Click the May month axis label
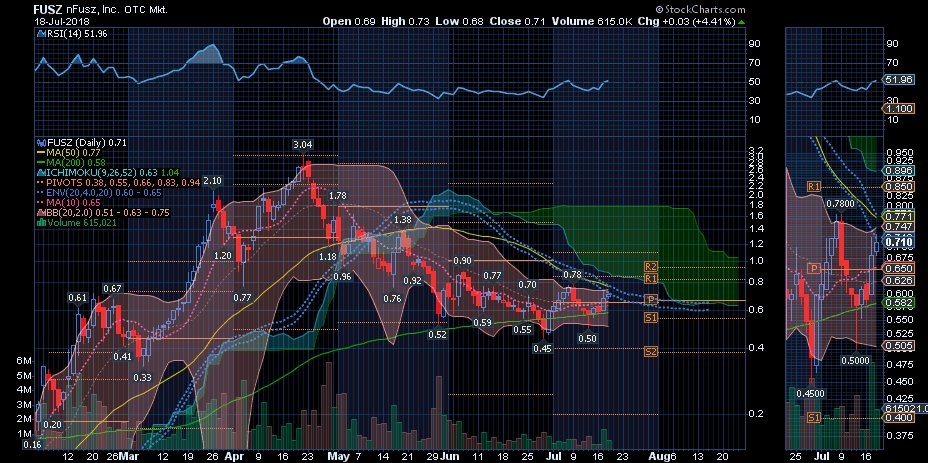 click(x=338, y=456)
